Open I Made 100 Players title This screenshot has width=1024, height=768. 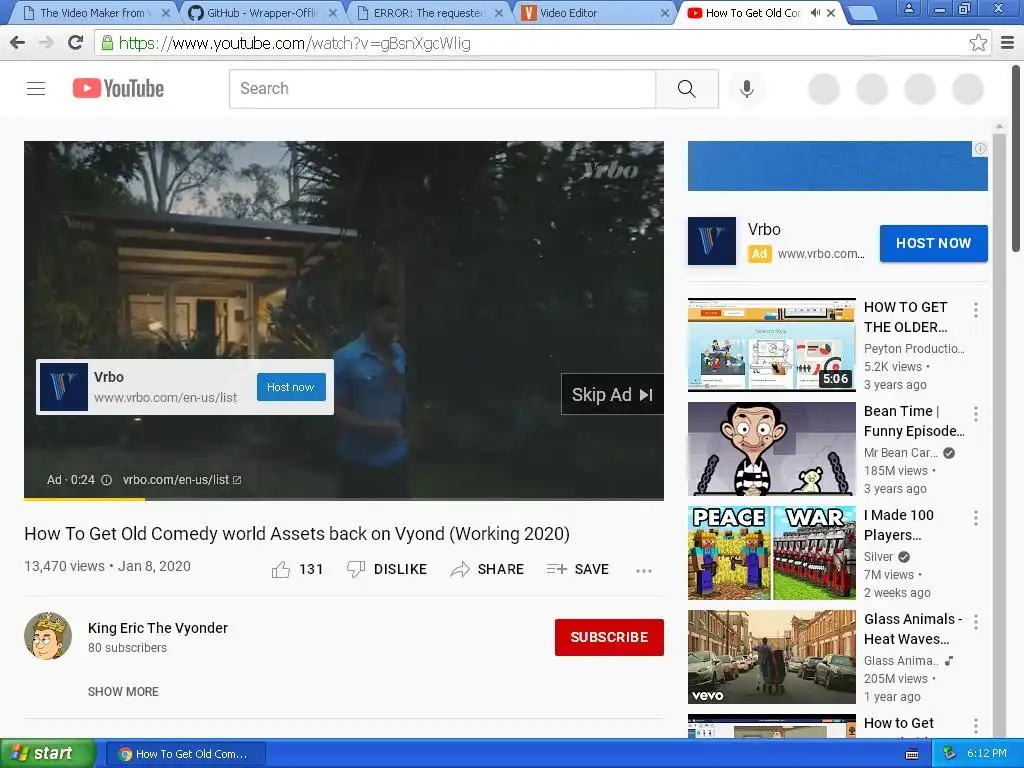(899, 525)
